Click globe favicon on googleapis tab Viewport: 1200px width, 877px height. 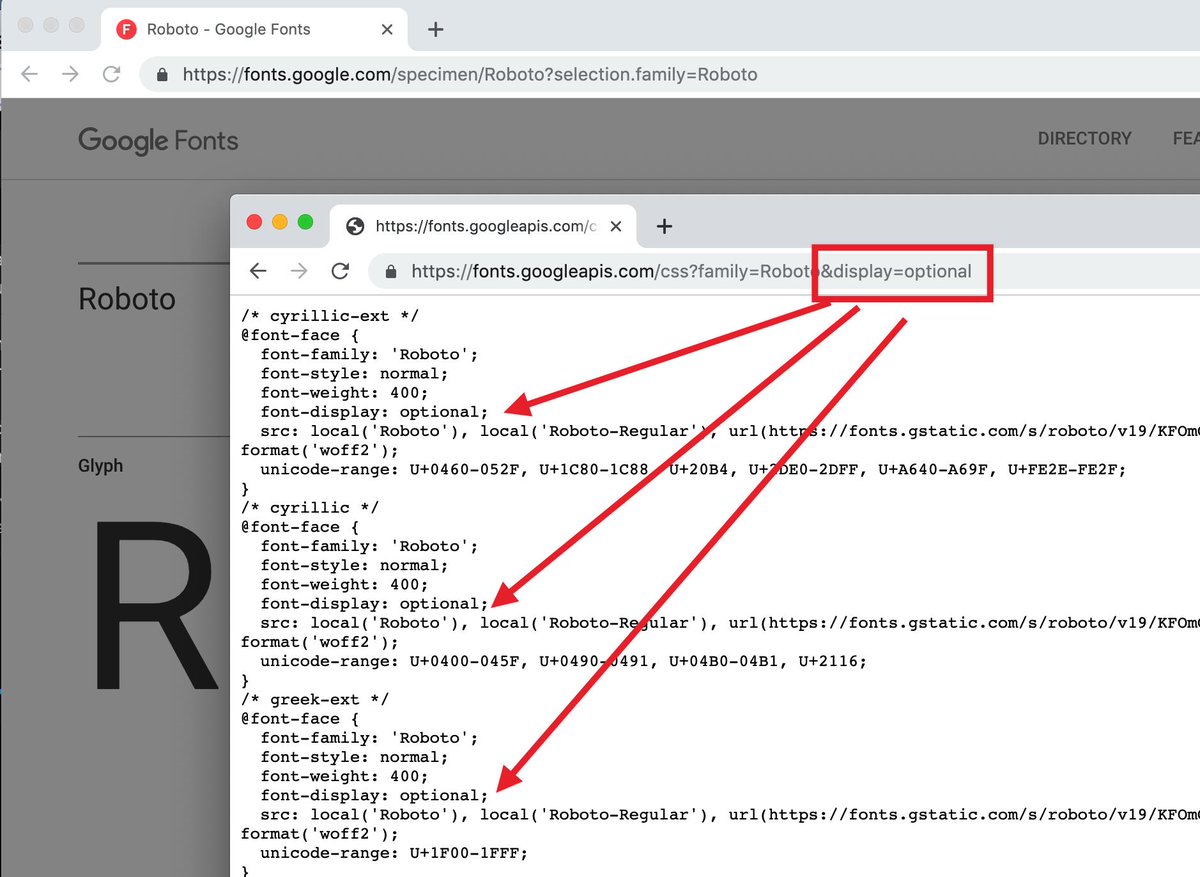(x=354, y=226)
